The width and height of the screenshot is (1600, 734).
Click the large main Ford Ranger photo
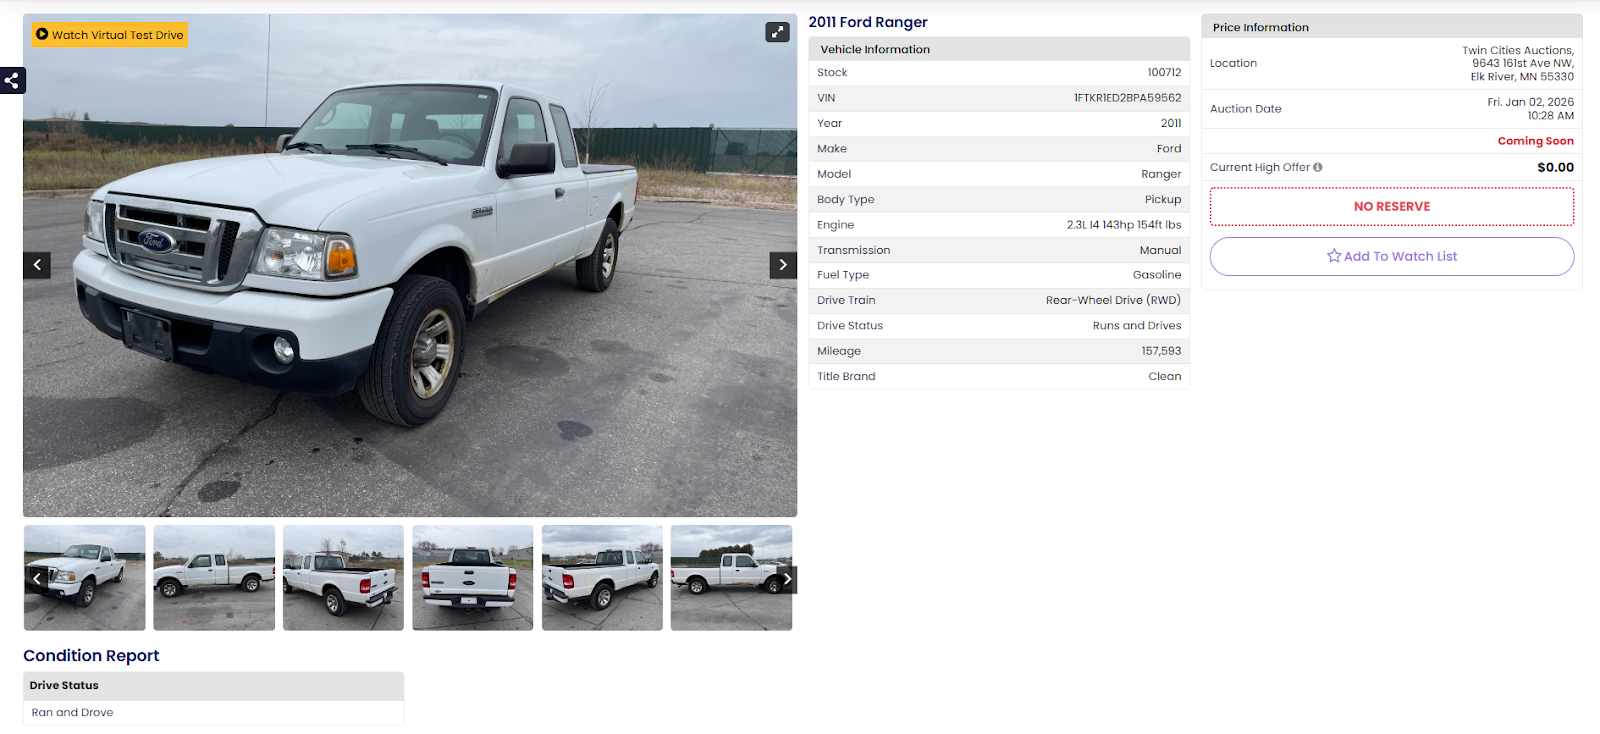click(x=410, y=265)
